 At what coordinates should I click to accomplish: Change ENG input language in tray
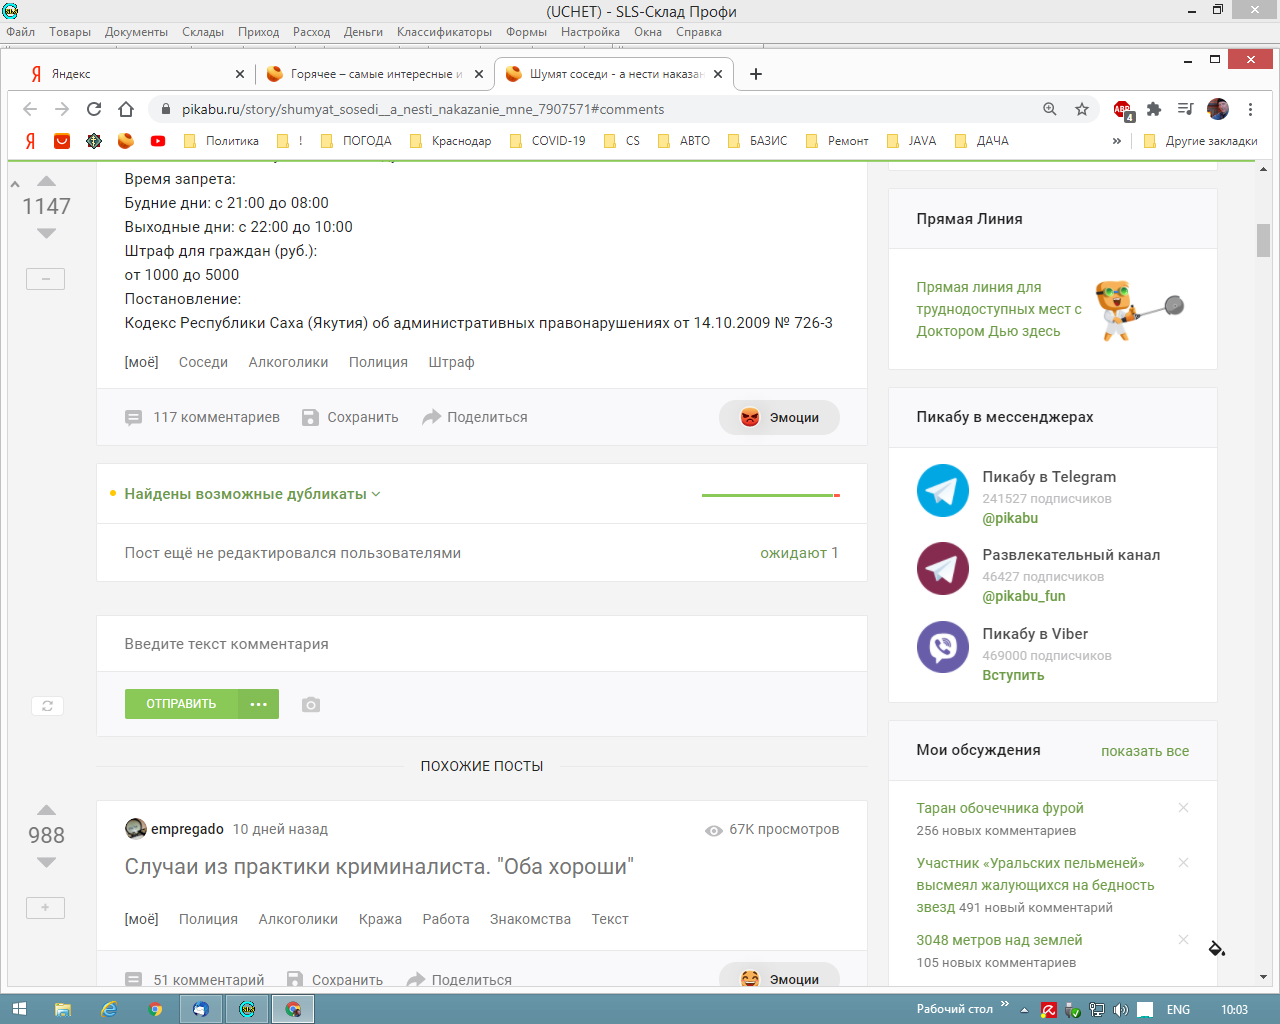1178,1010
